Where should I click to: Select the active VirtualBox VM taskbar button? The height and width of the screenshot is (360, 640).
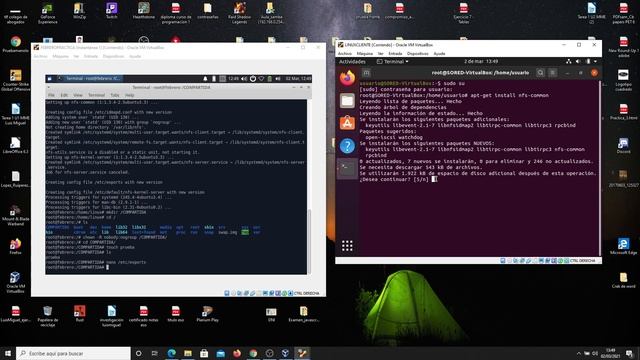pos(302,353)
